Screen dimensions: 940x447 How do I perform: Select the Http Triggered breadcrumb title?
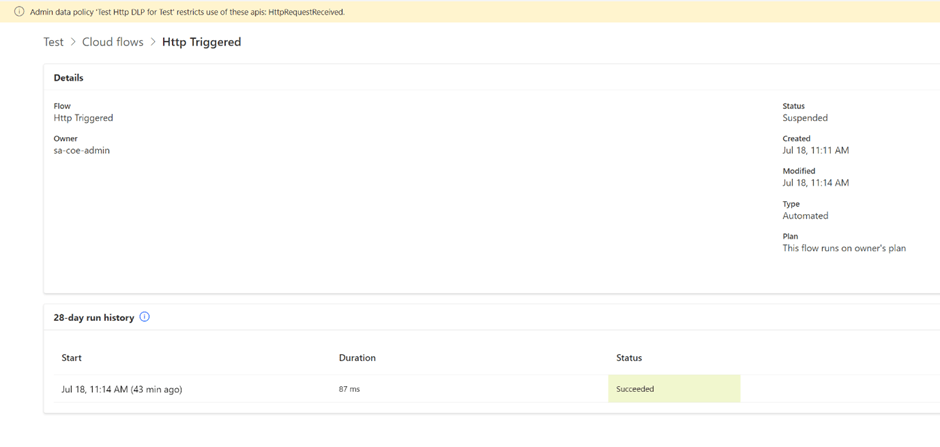201,42
